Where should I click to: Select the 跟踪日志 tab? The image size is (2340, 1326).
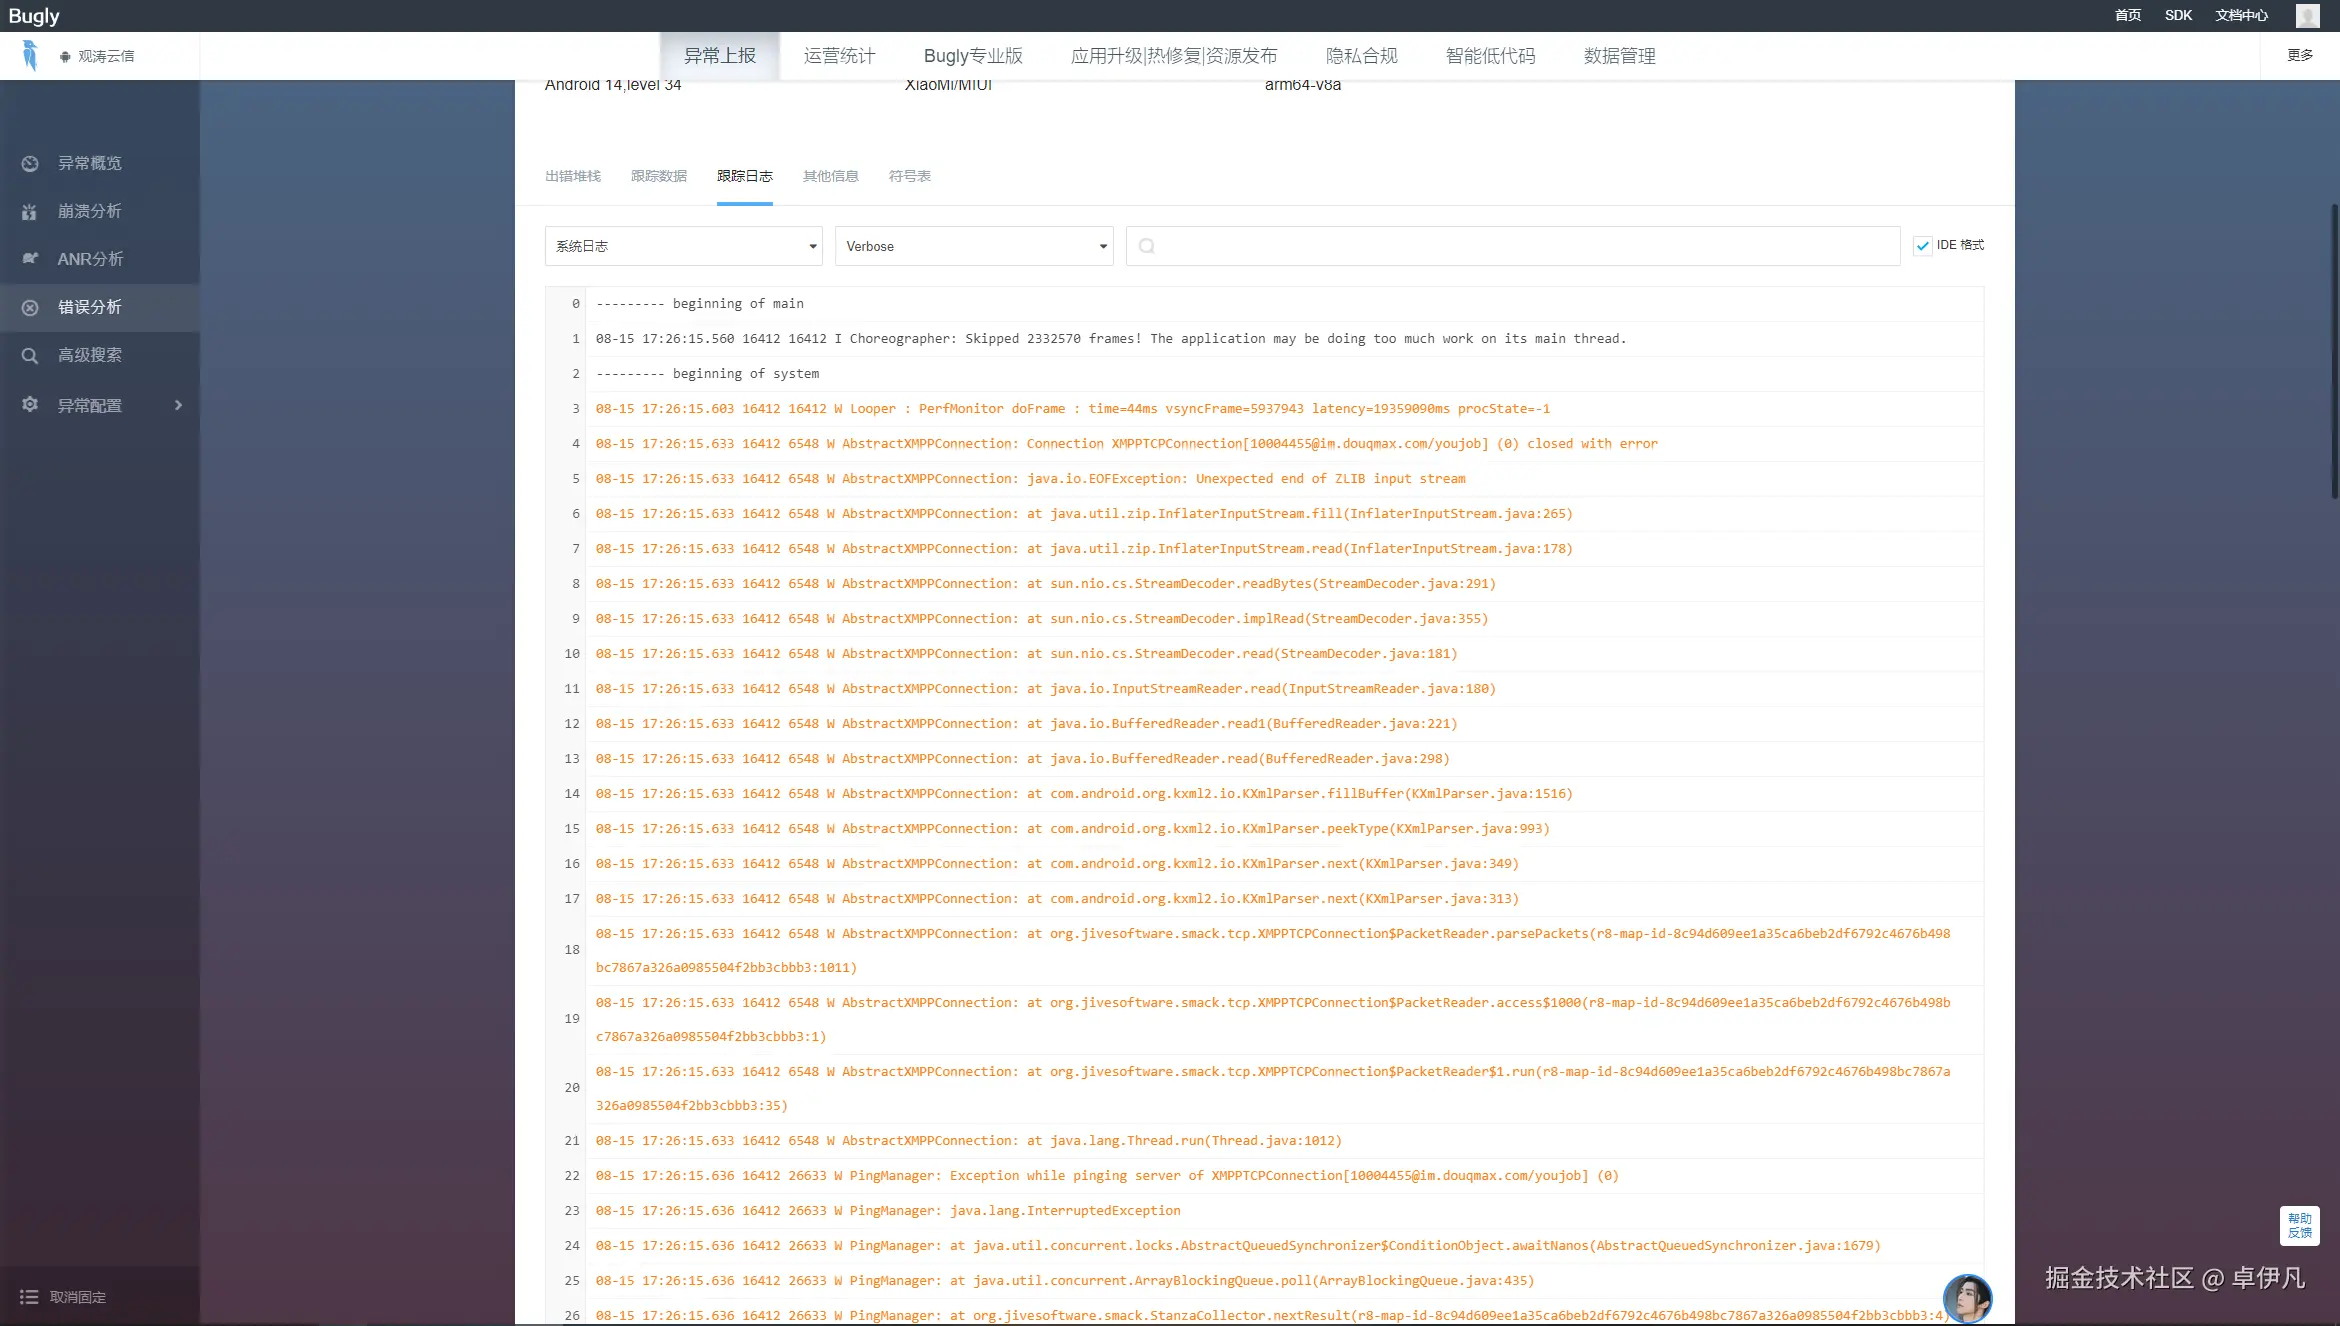(x=745, y=176)
